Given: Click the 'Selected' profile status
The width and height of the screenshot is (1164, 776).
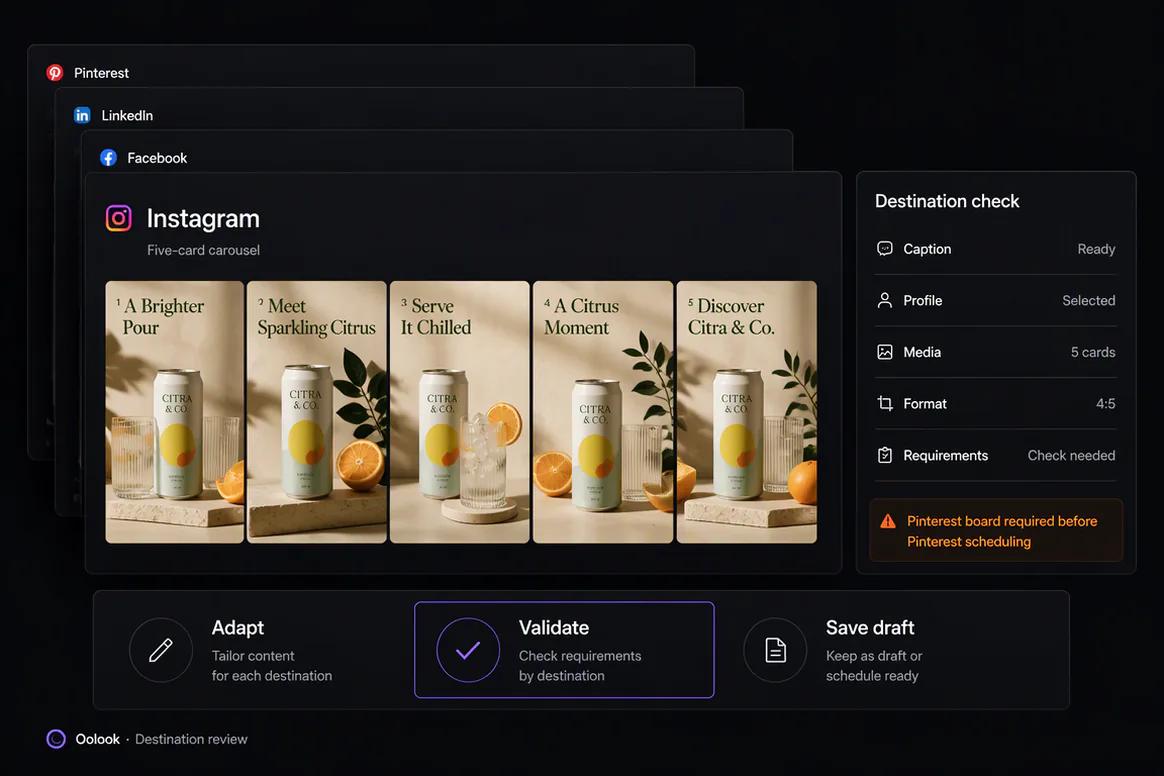Looking at the screenshot, I should click(1088, 300).
